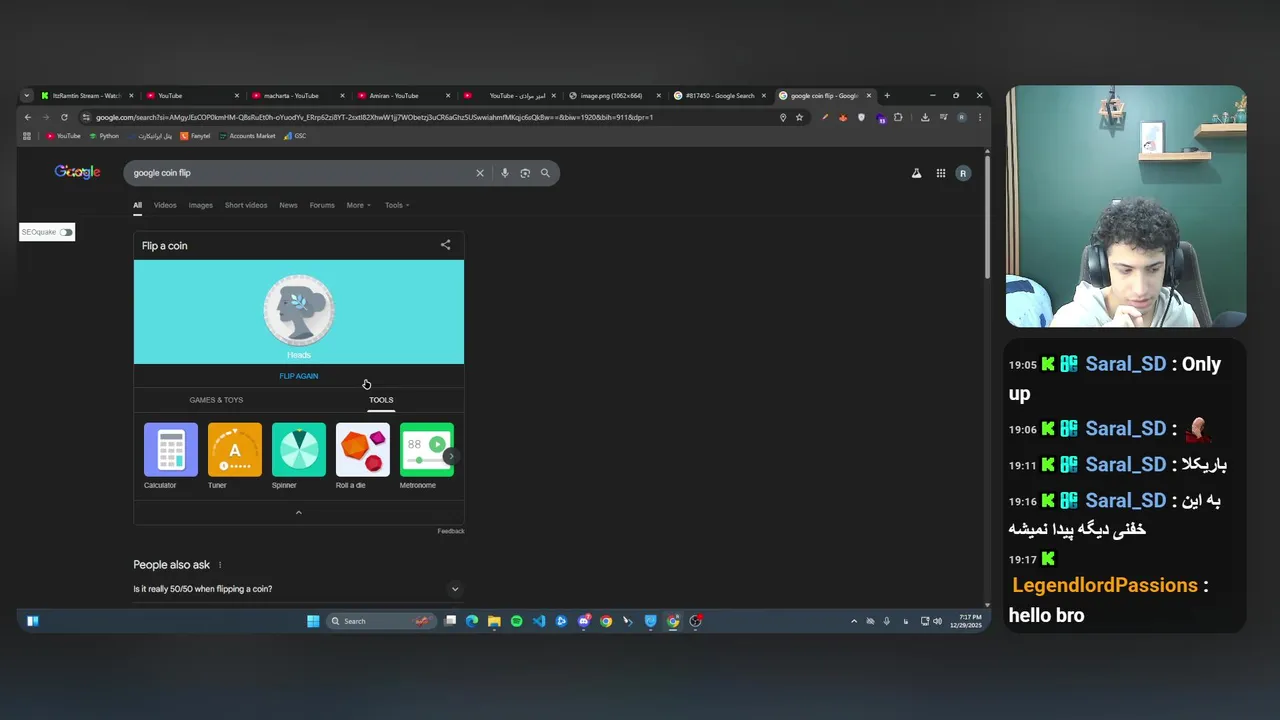The height and width of the screenshot is (720, 1280).
Task: Collapse the tools panel with up chevron
Action: tap(298, 512)
